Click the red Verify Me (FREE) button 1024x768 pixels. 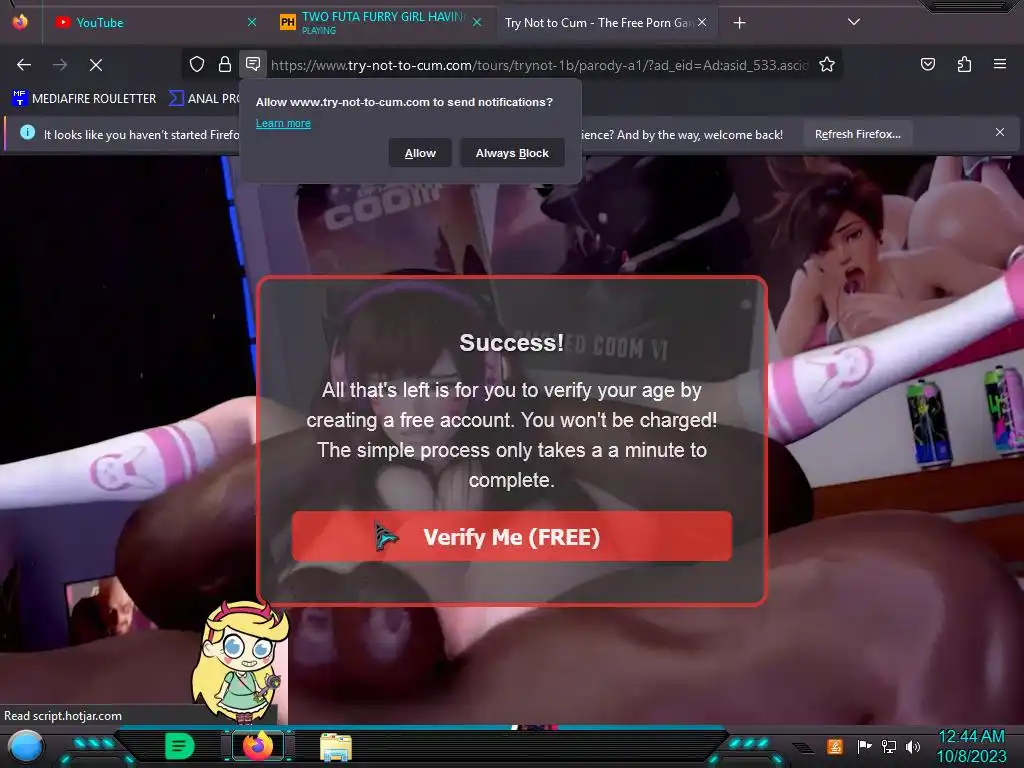[511, 536]
